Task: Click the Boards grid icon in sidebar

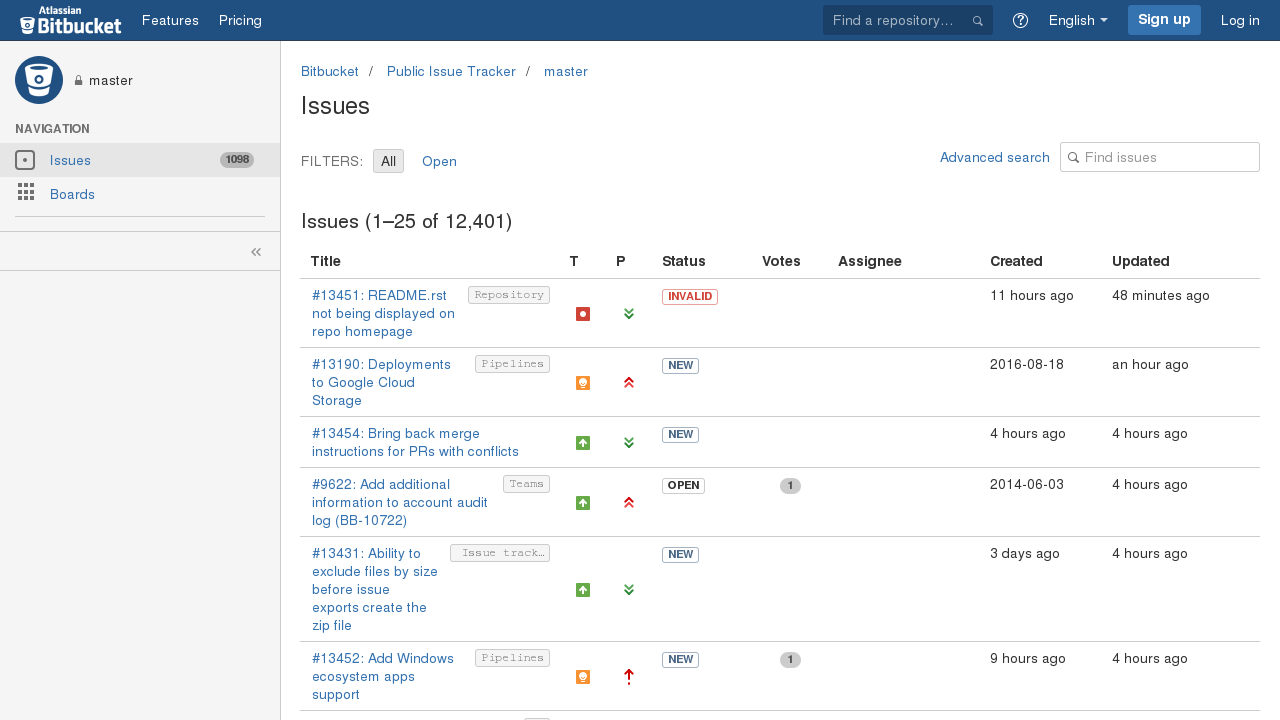Action: point(25,193)
